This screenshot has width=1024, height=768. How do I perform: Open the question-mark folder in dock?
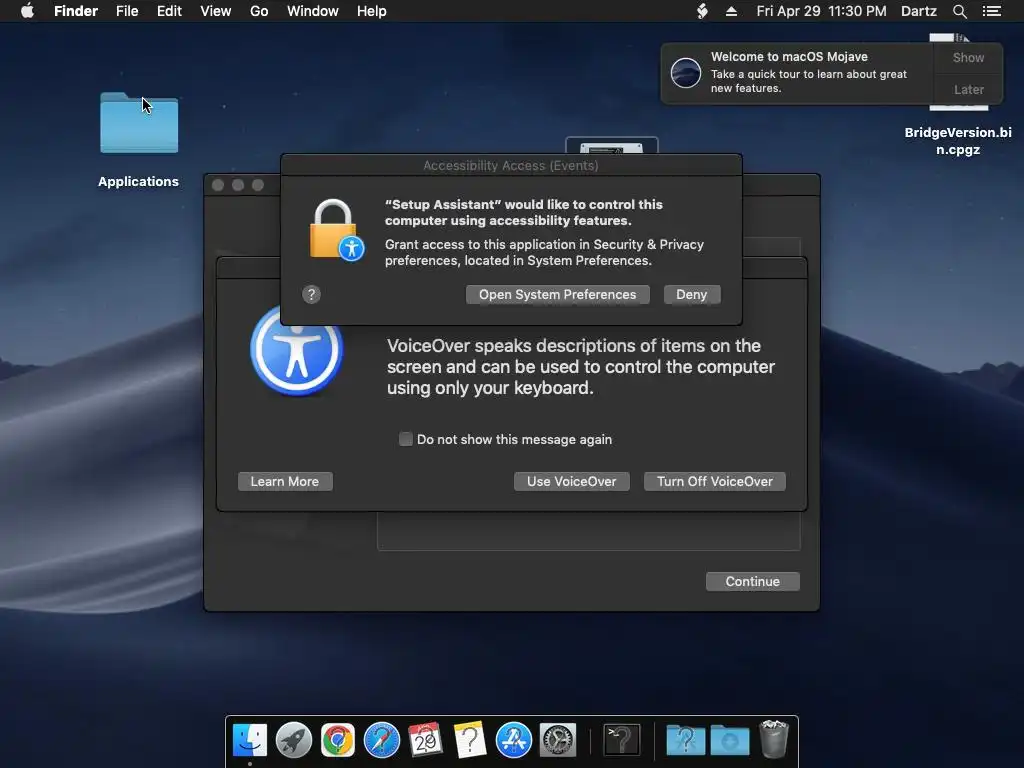point(685,740)
